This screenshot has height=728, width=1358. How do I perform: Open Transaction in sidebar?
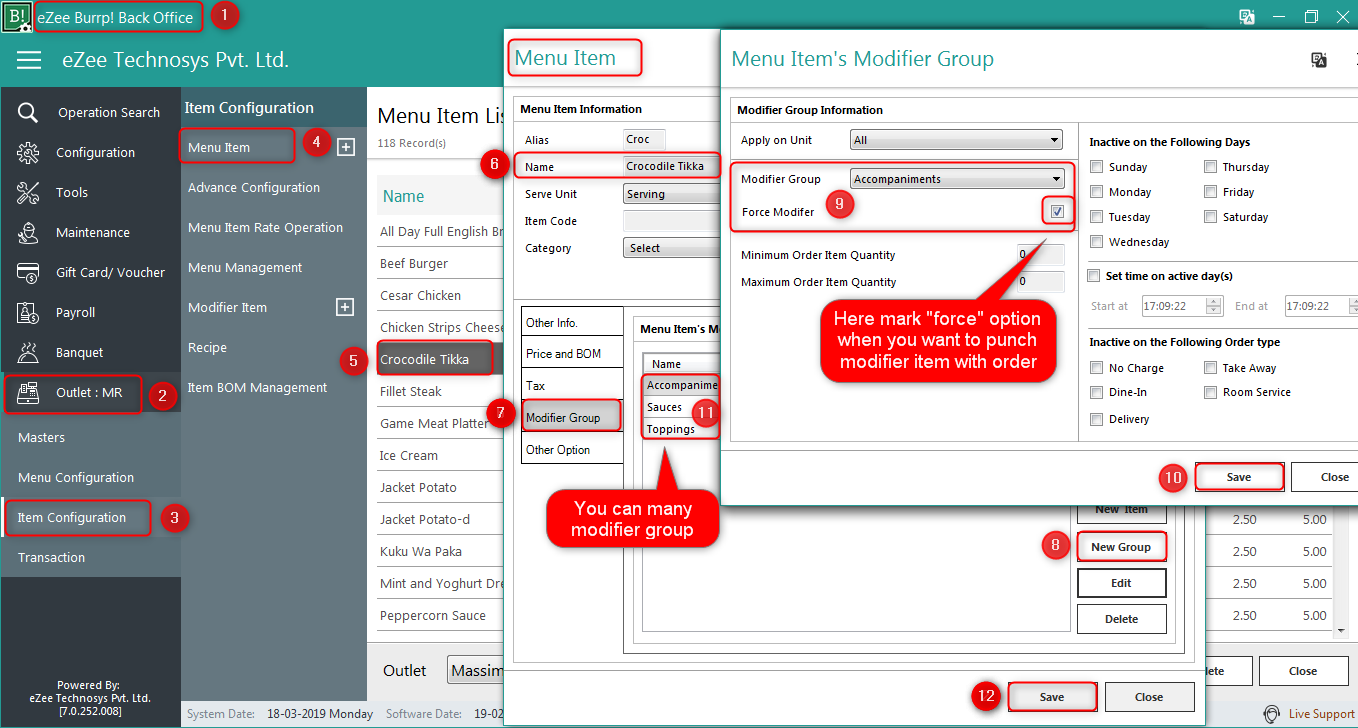click(x=51, y=557)
